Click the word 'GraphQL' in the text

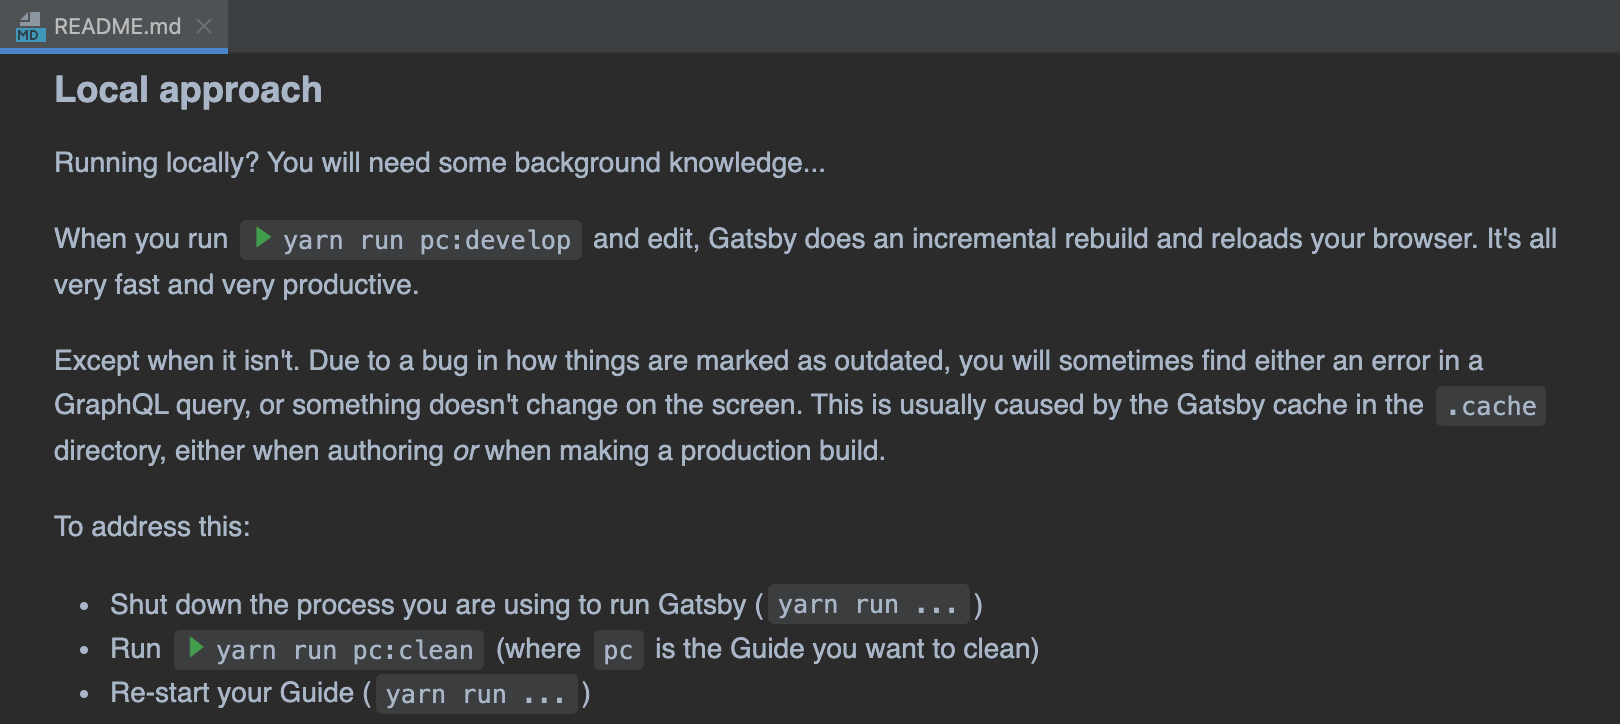[x=111, y=405]
